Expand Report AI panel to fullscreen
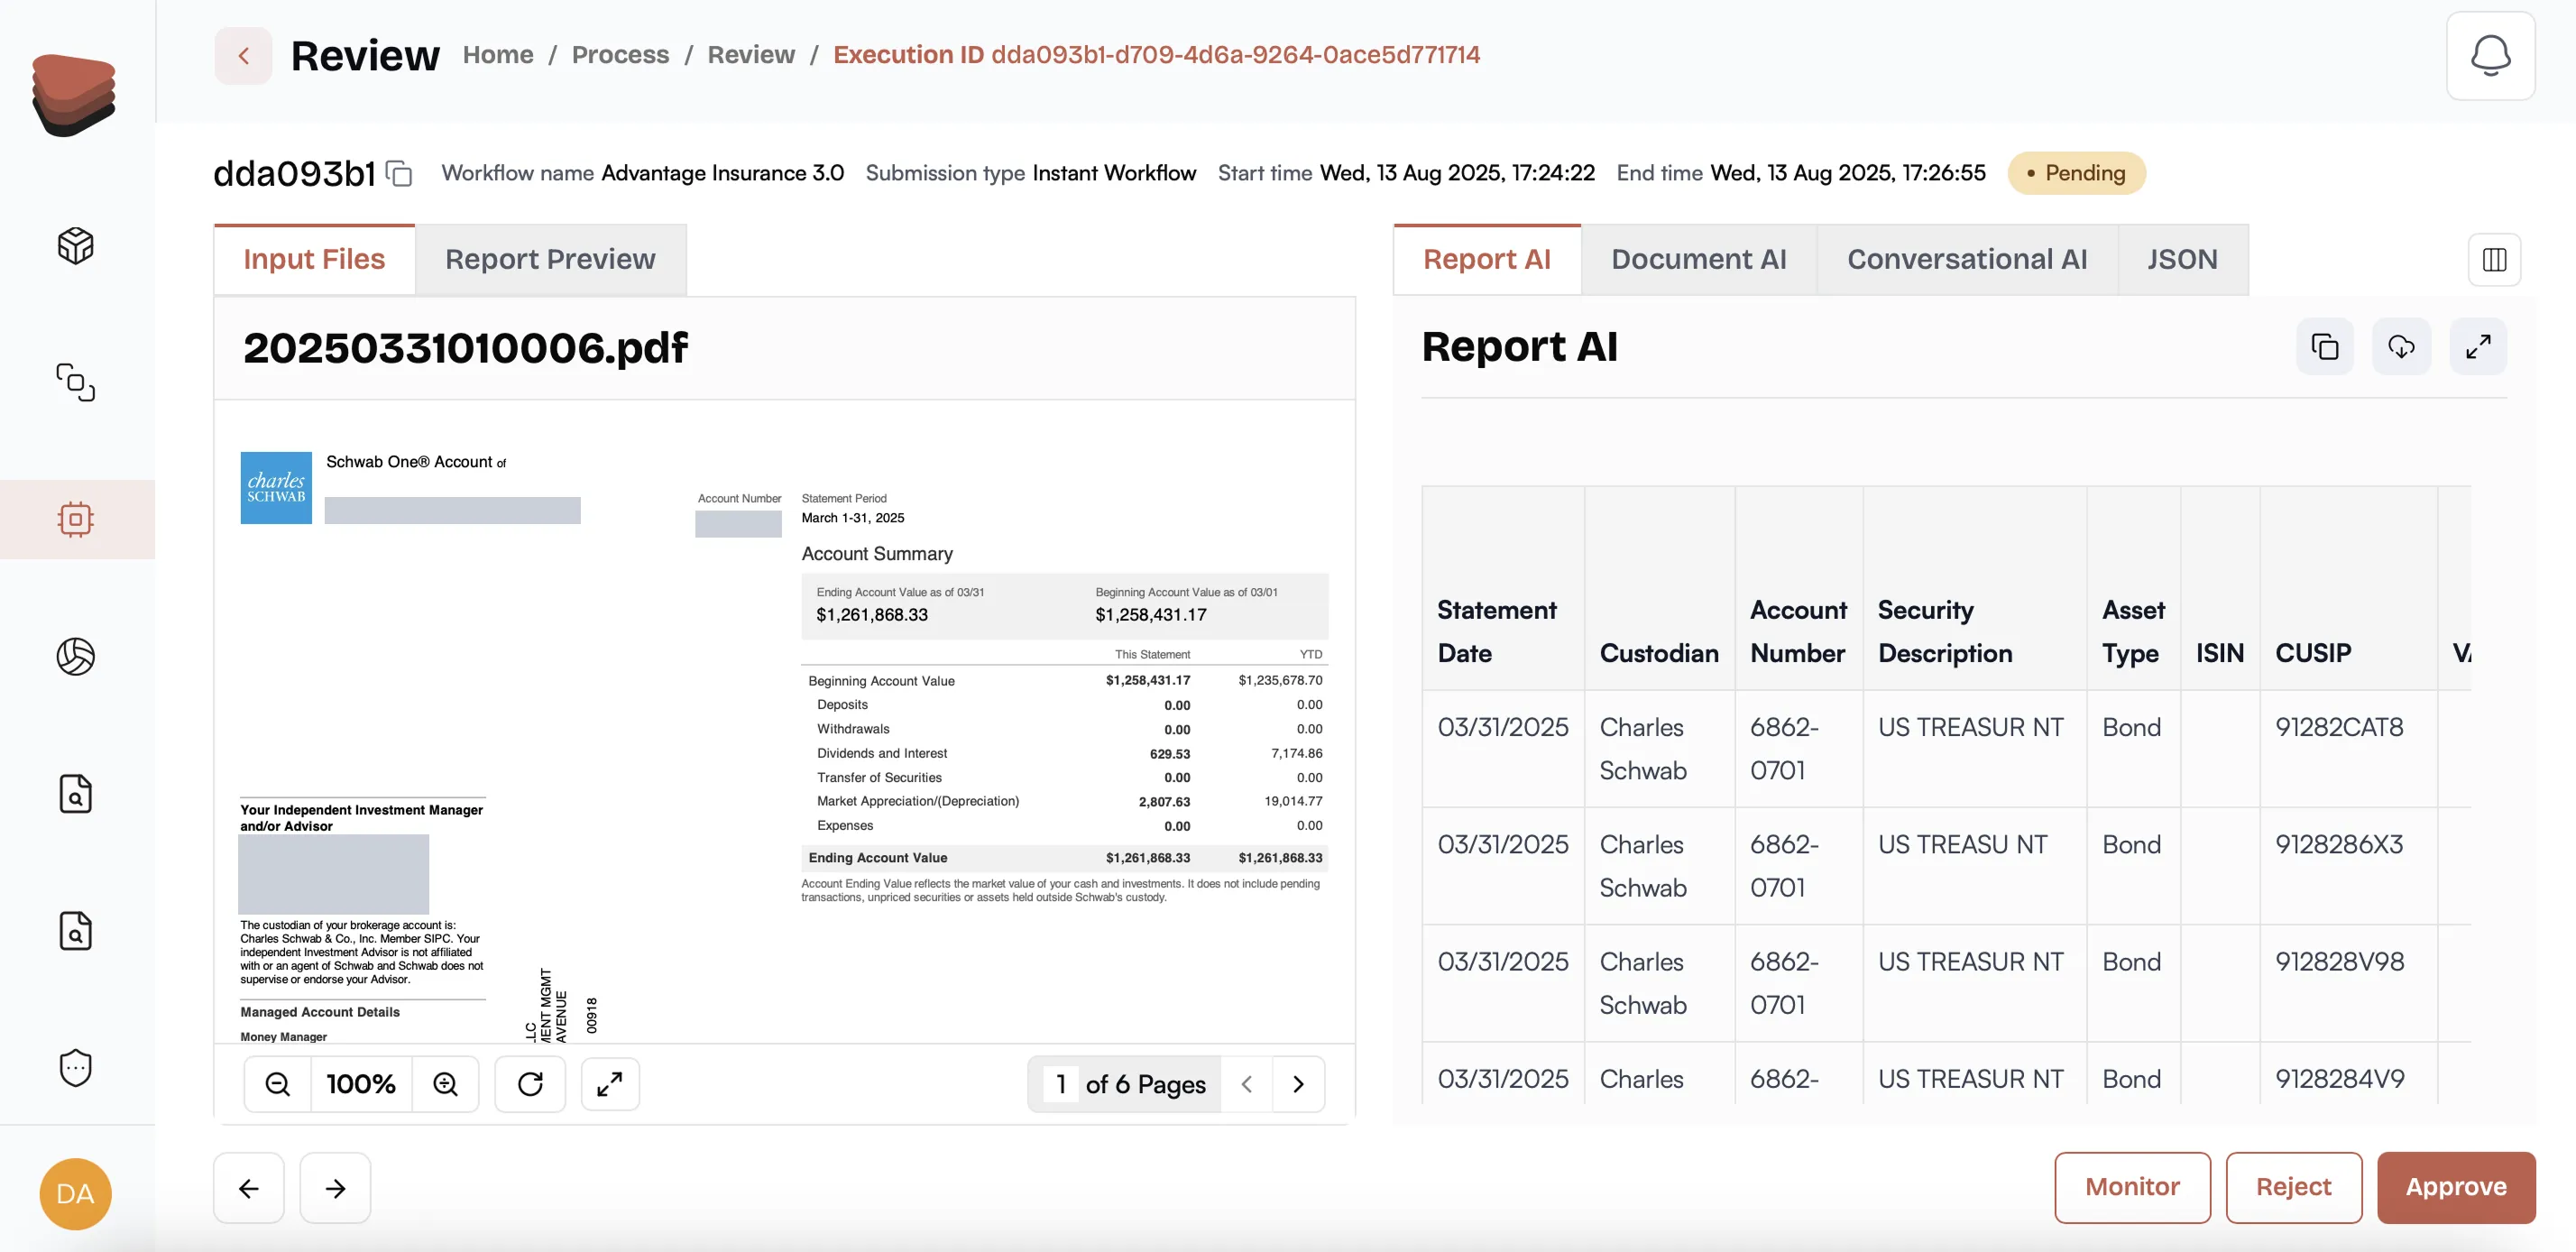 (x=2478, y=347)
